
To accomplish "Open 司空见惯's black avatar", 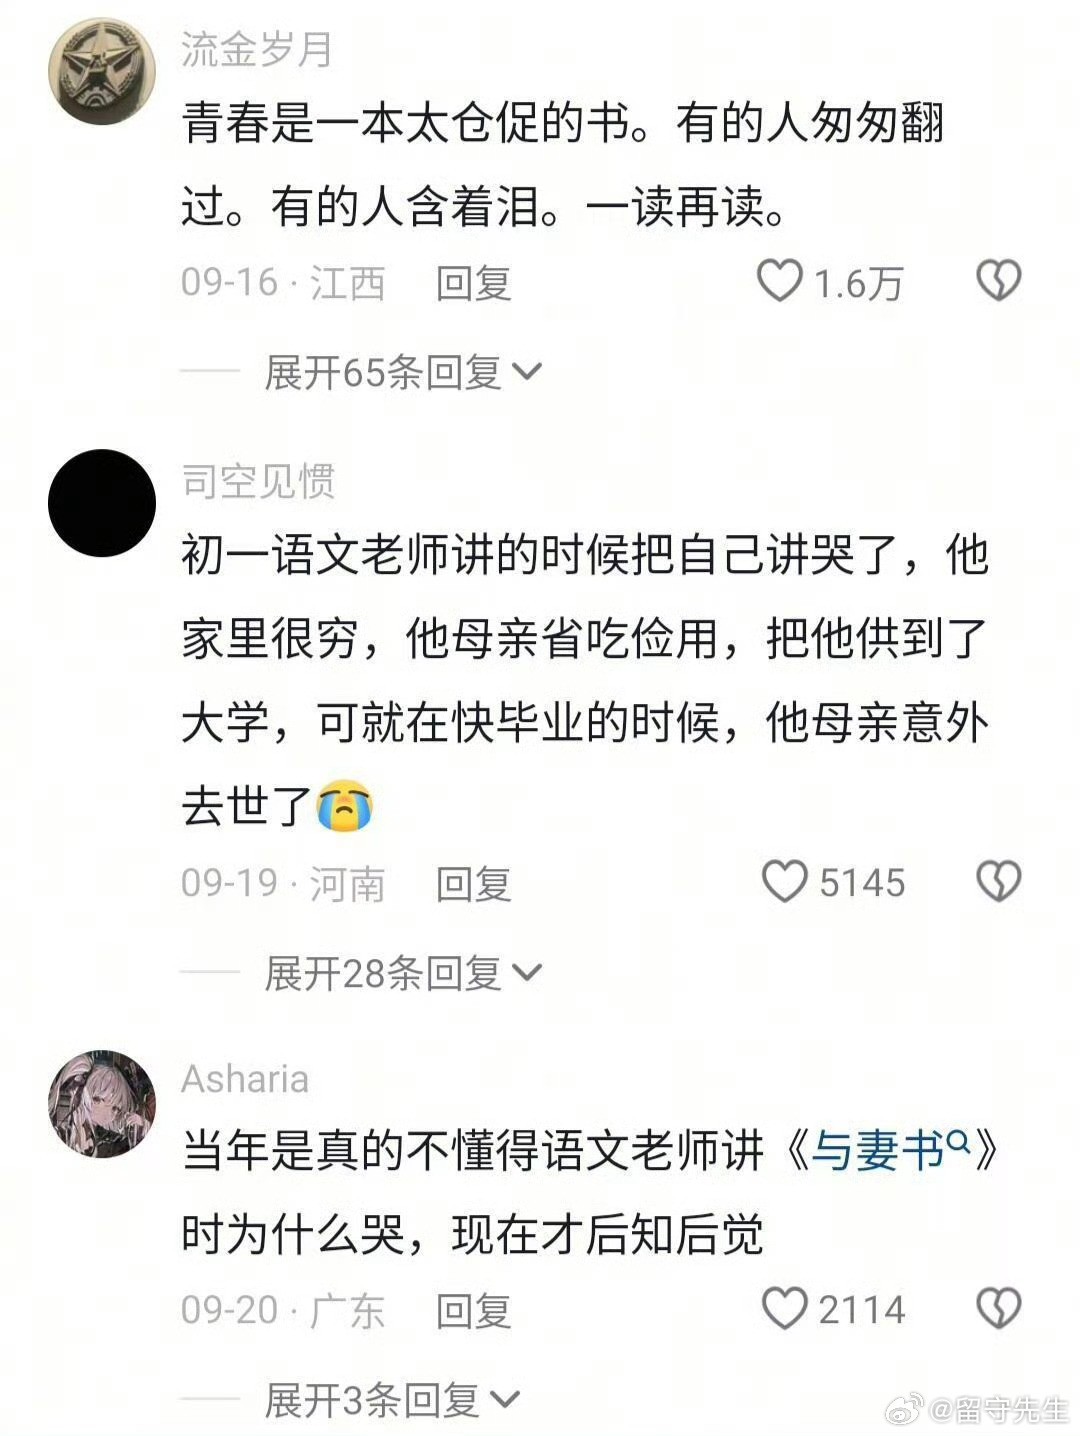I will click(x=101, y=503).
